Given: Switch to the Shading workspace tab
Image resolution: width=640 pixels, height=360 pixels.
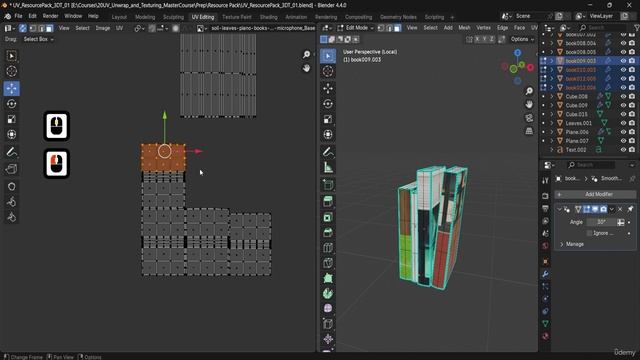Looking at the screenshot, I should [269, 17].
